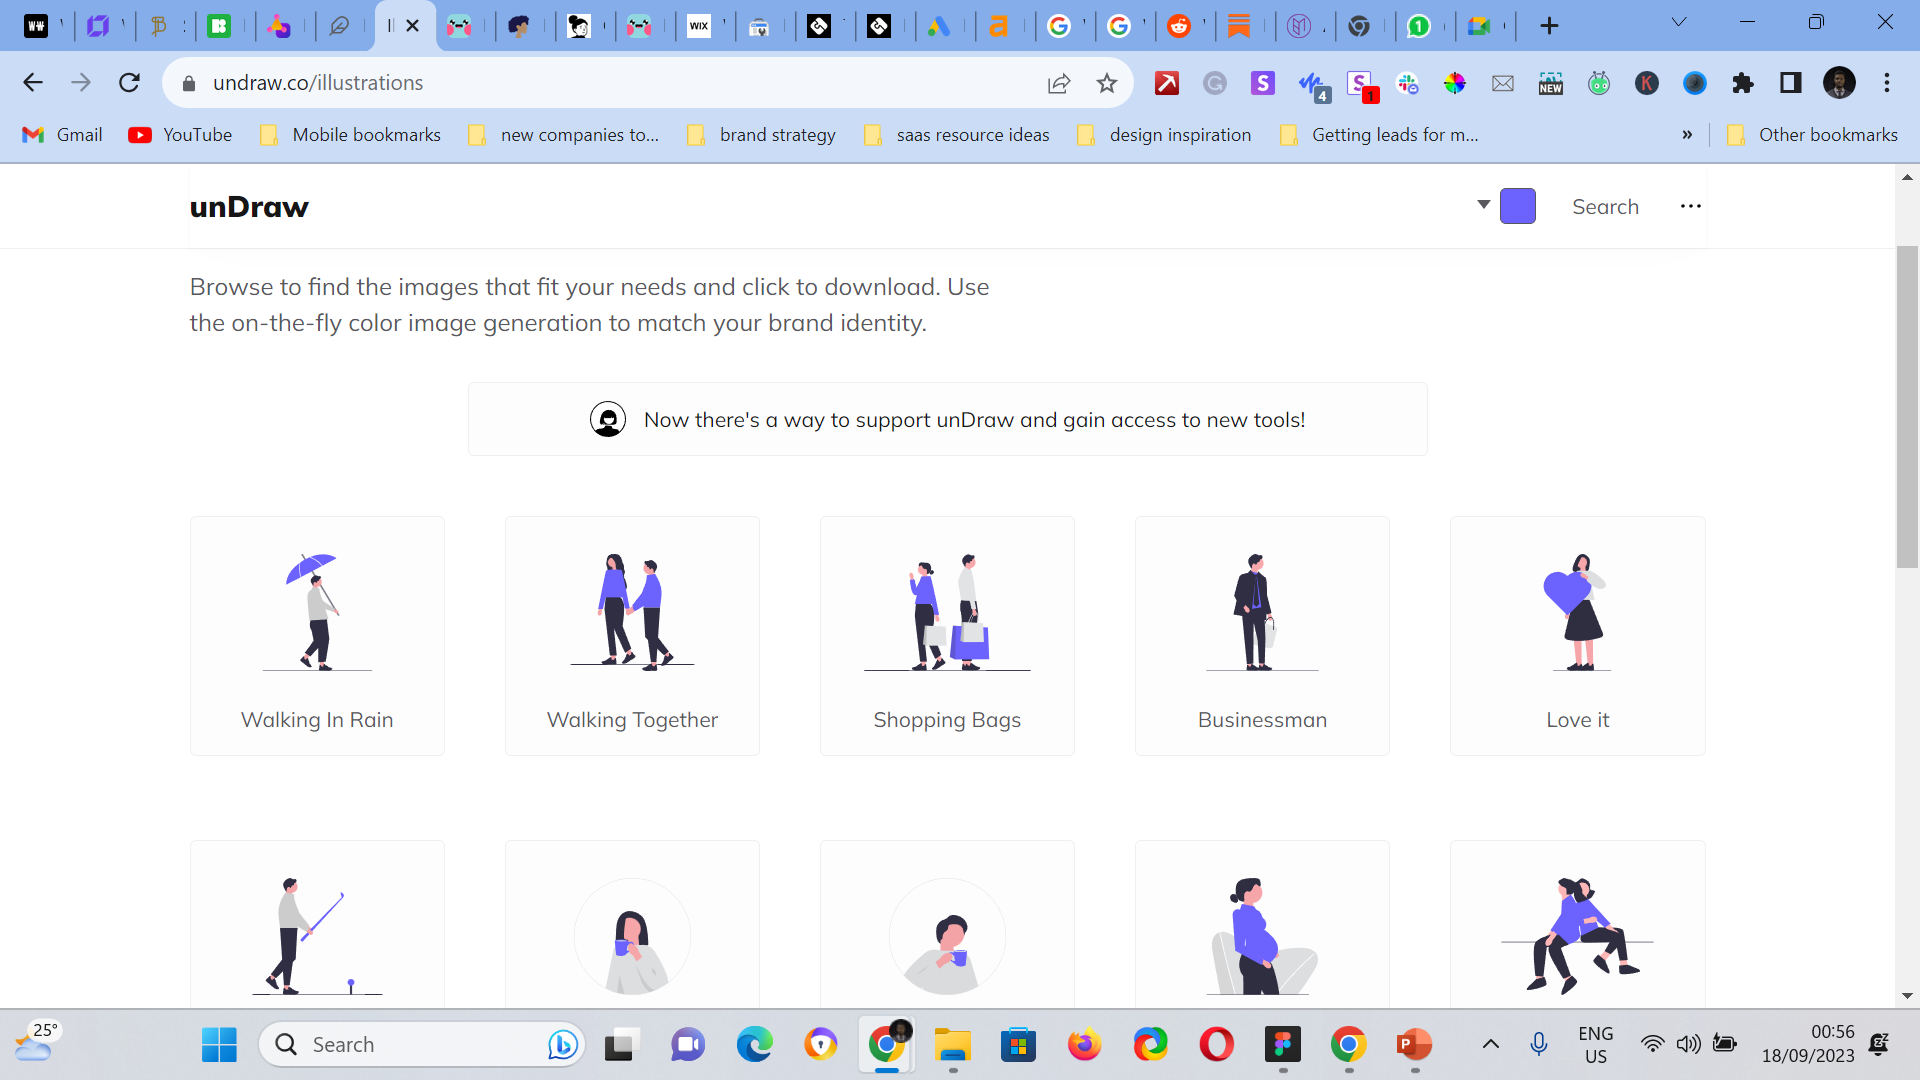Select the Walking In Rain illustration
The width and height of the screenshot is (1920, 1080).
click(x=317, y=635)
